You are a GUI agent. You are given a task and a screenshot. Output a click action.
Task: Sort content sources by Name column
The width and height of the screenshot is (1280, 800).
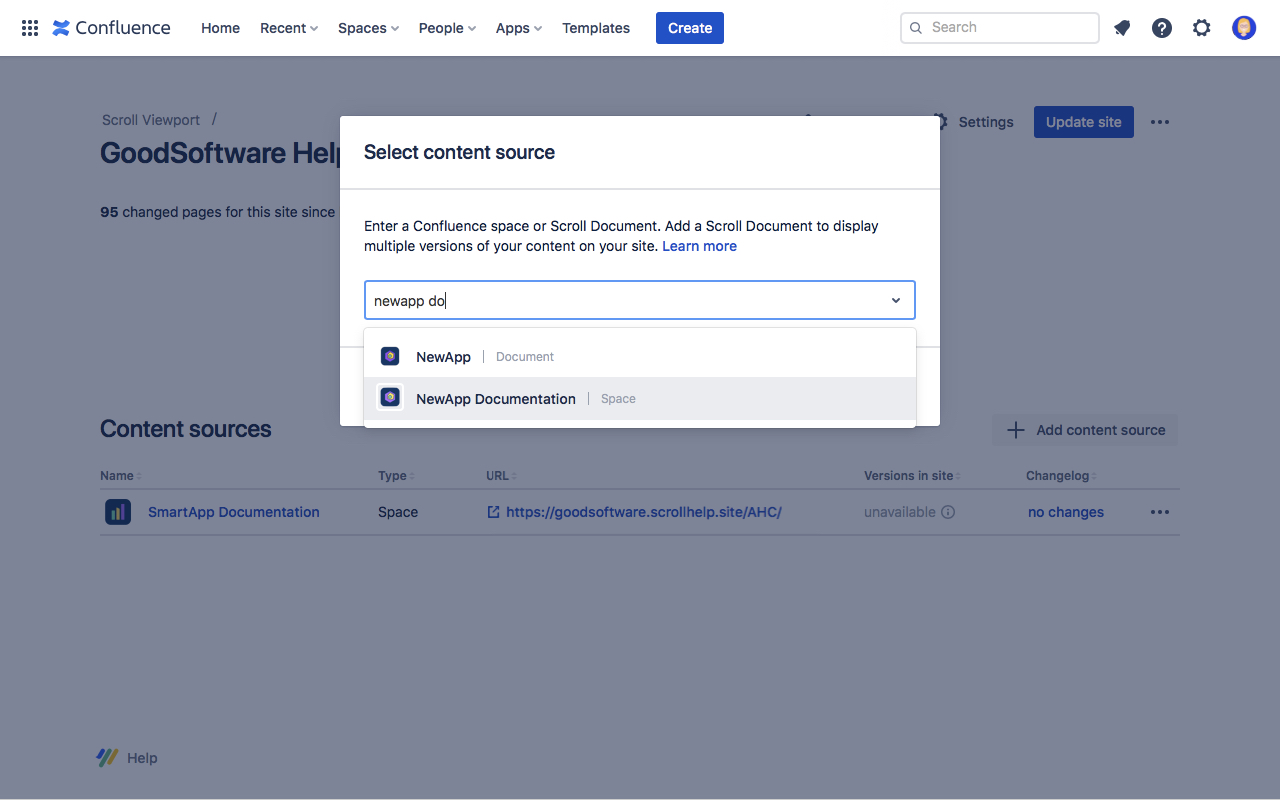pyautogui.click(x=120, y=476)
